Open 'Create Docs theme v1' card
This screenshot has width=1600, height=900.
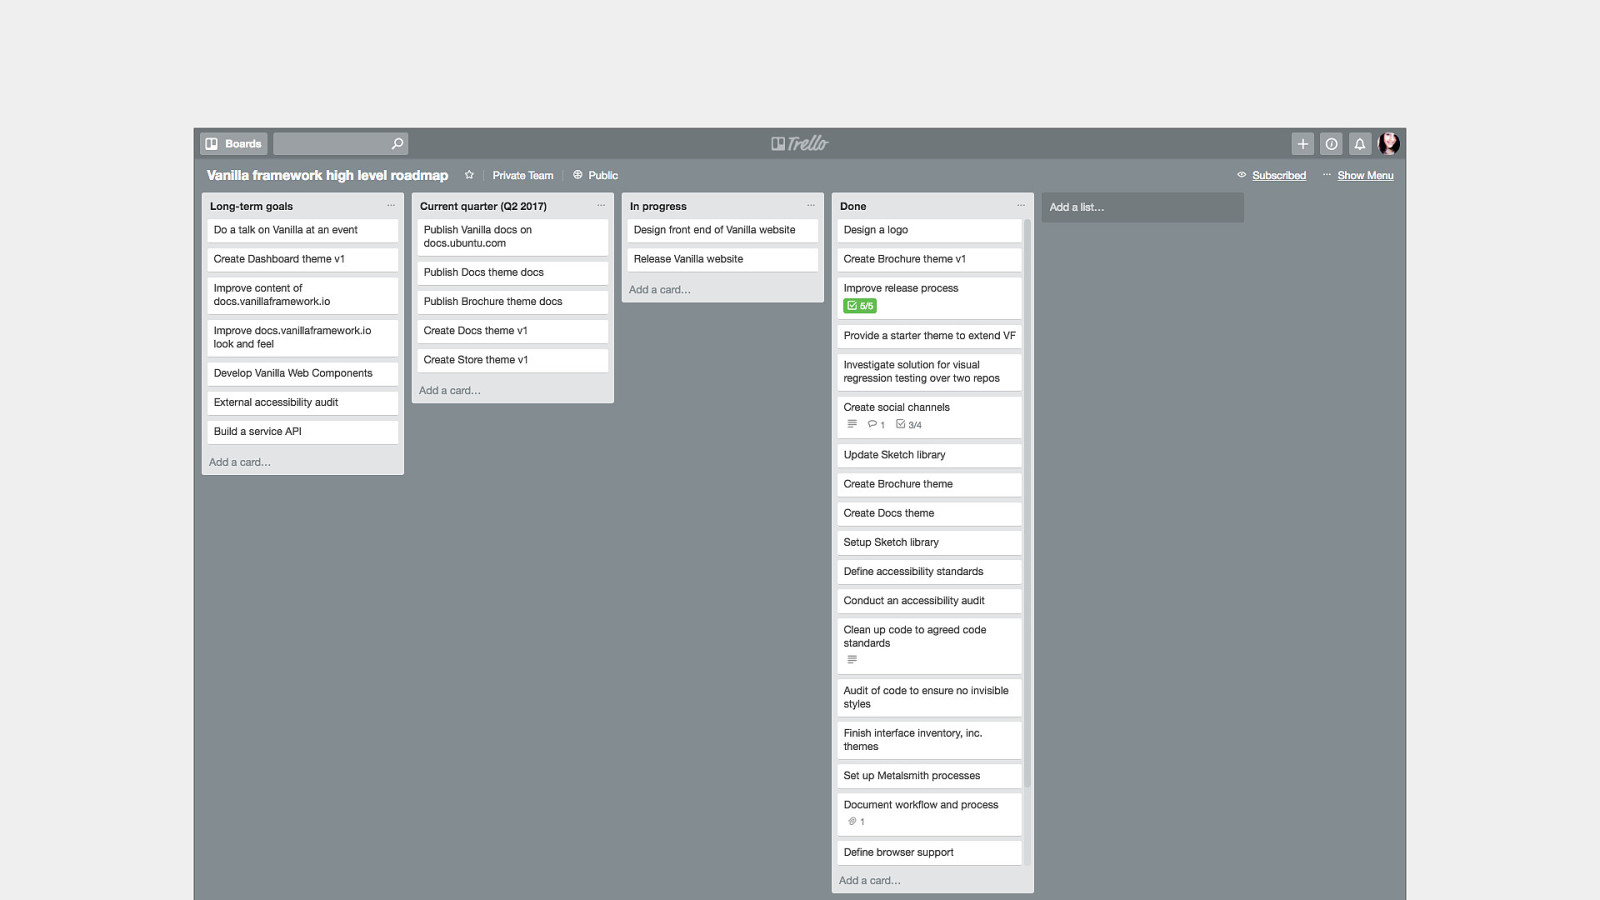pyautogui.click(x=512, y=330)
